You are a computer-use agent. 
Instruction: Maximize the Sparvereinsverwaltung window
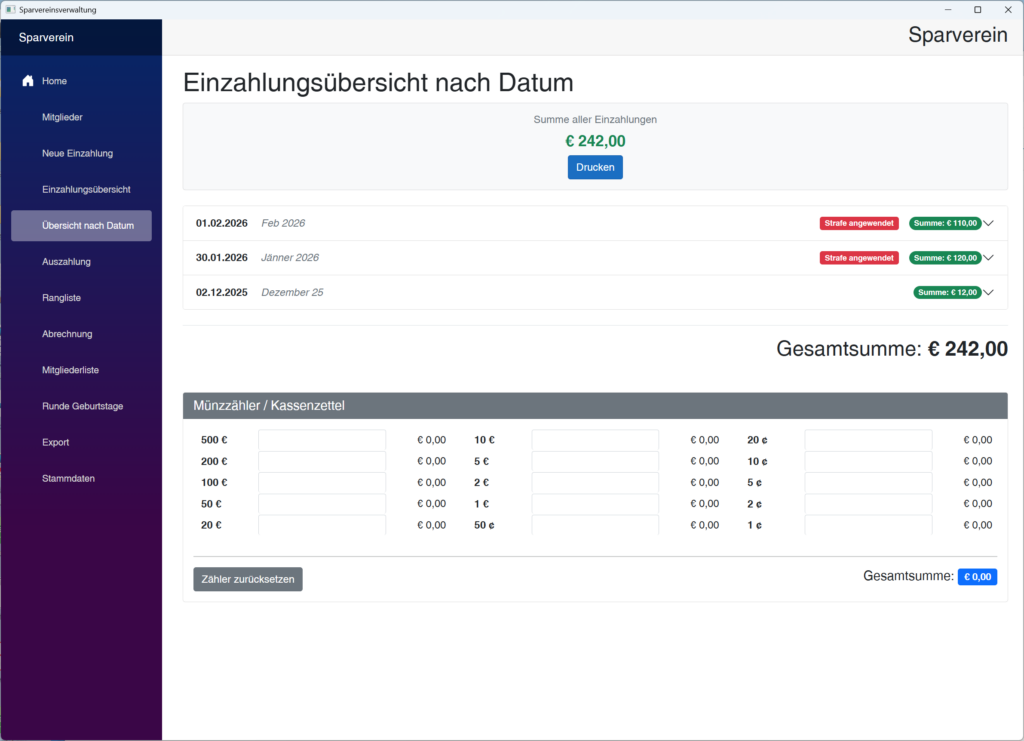coord(977,9)
